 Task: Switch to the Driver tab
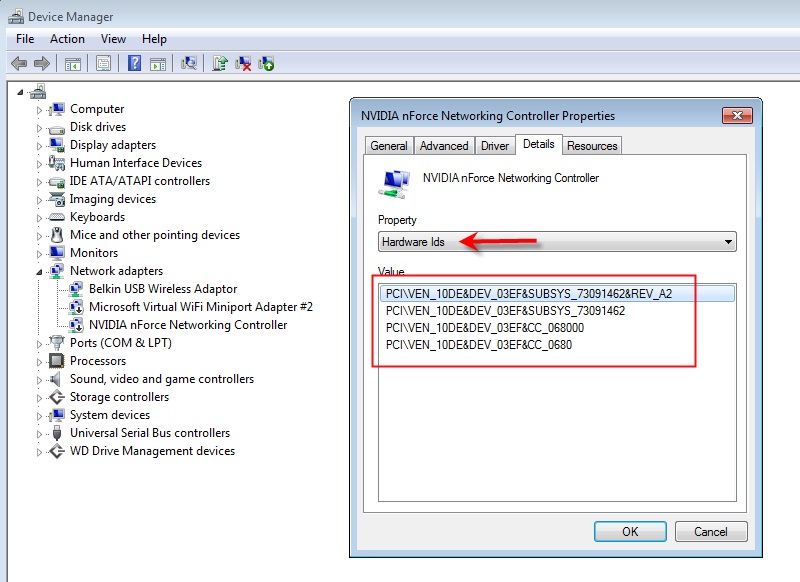(495, 145)
